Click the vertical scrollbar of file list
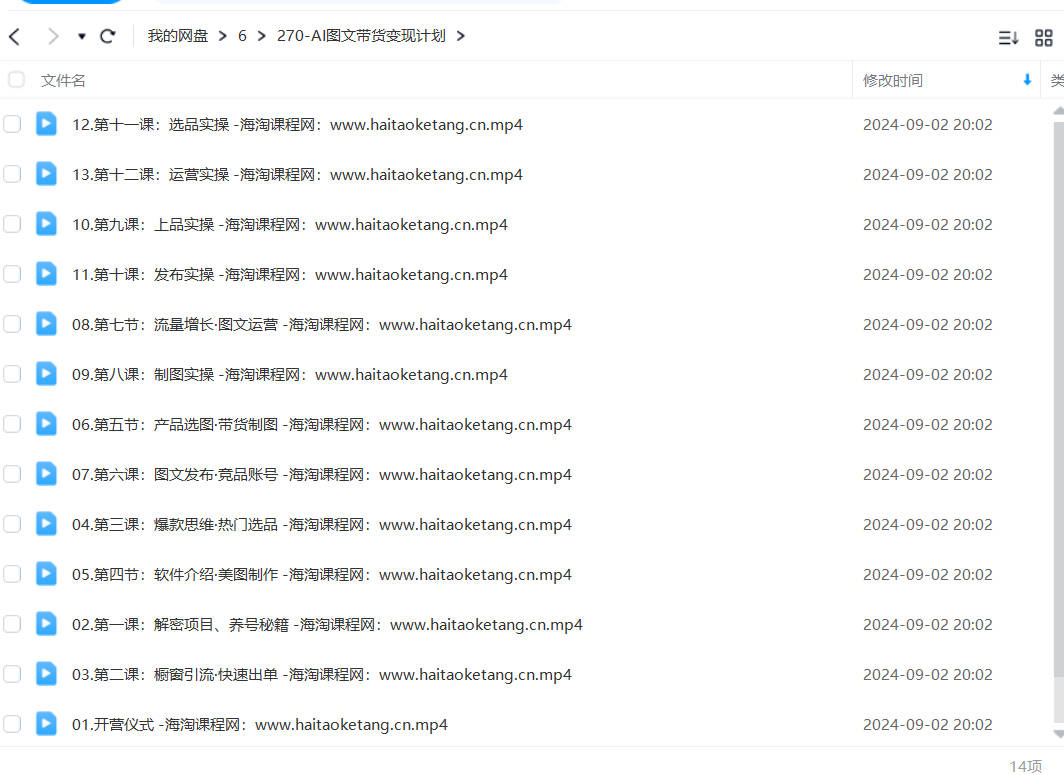The image size is (1064, 775). [x=1059, y=400]
